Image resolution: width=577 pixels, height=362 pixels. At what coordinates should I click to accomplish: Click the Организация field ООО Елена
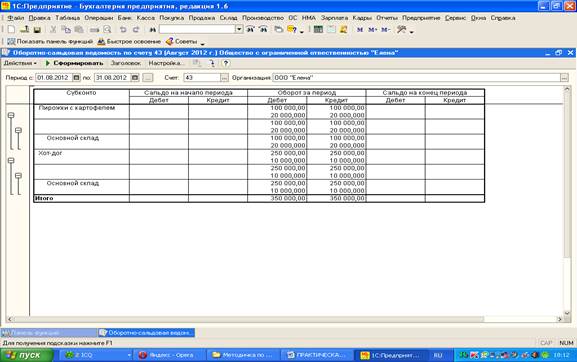(417, 78)
